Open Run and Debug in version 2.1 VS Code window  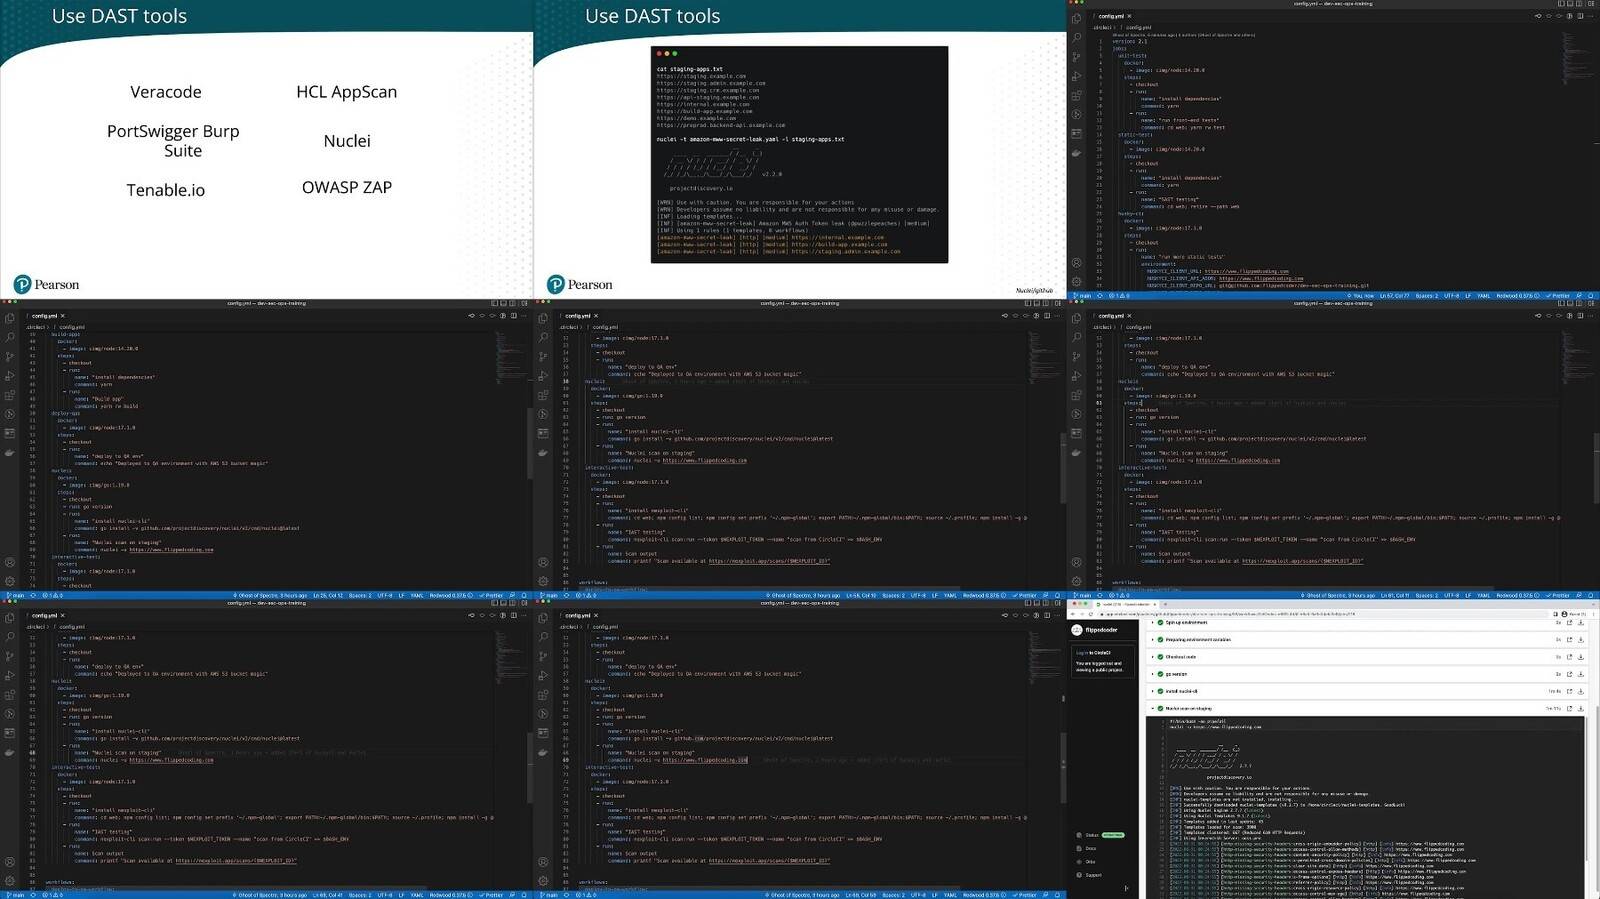tap(1077, 76)
